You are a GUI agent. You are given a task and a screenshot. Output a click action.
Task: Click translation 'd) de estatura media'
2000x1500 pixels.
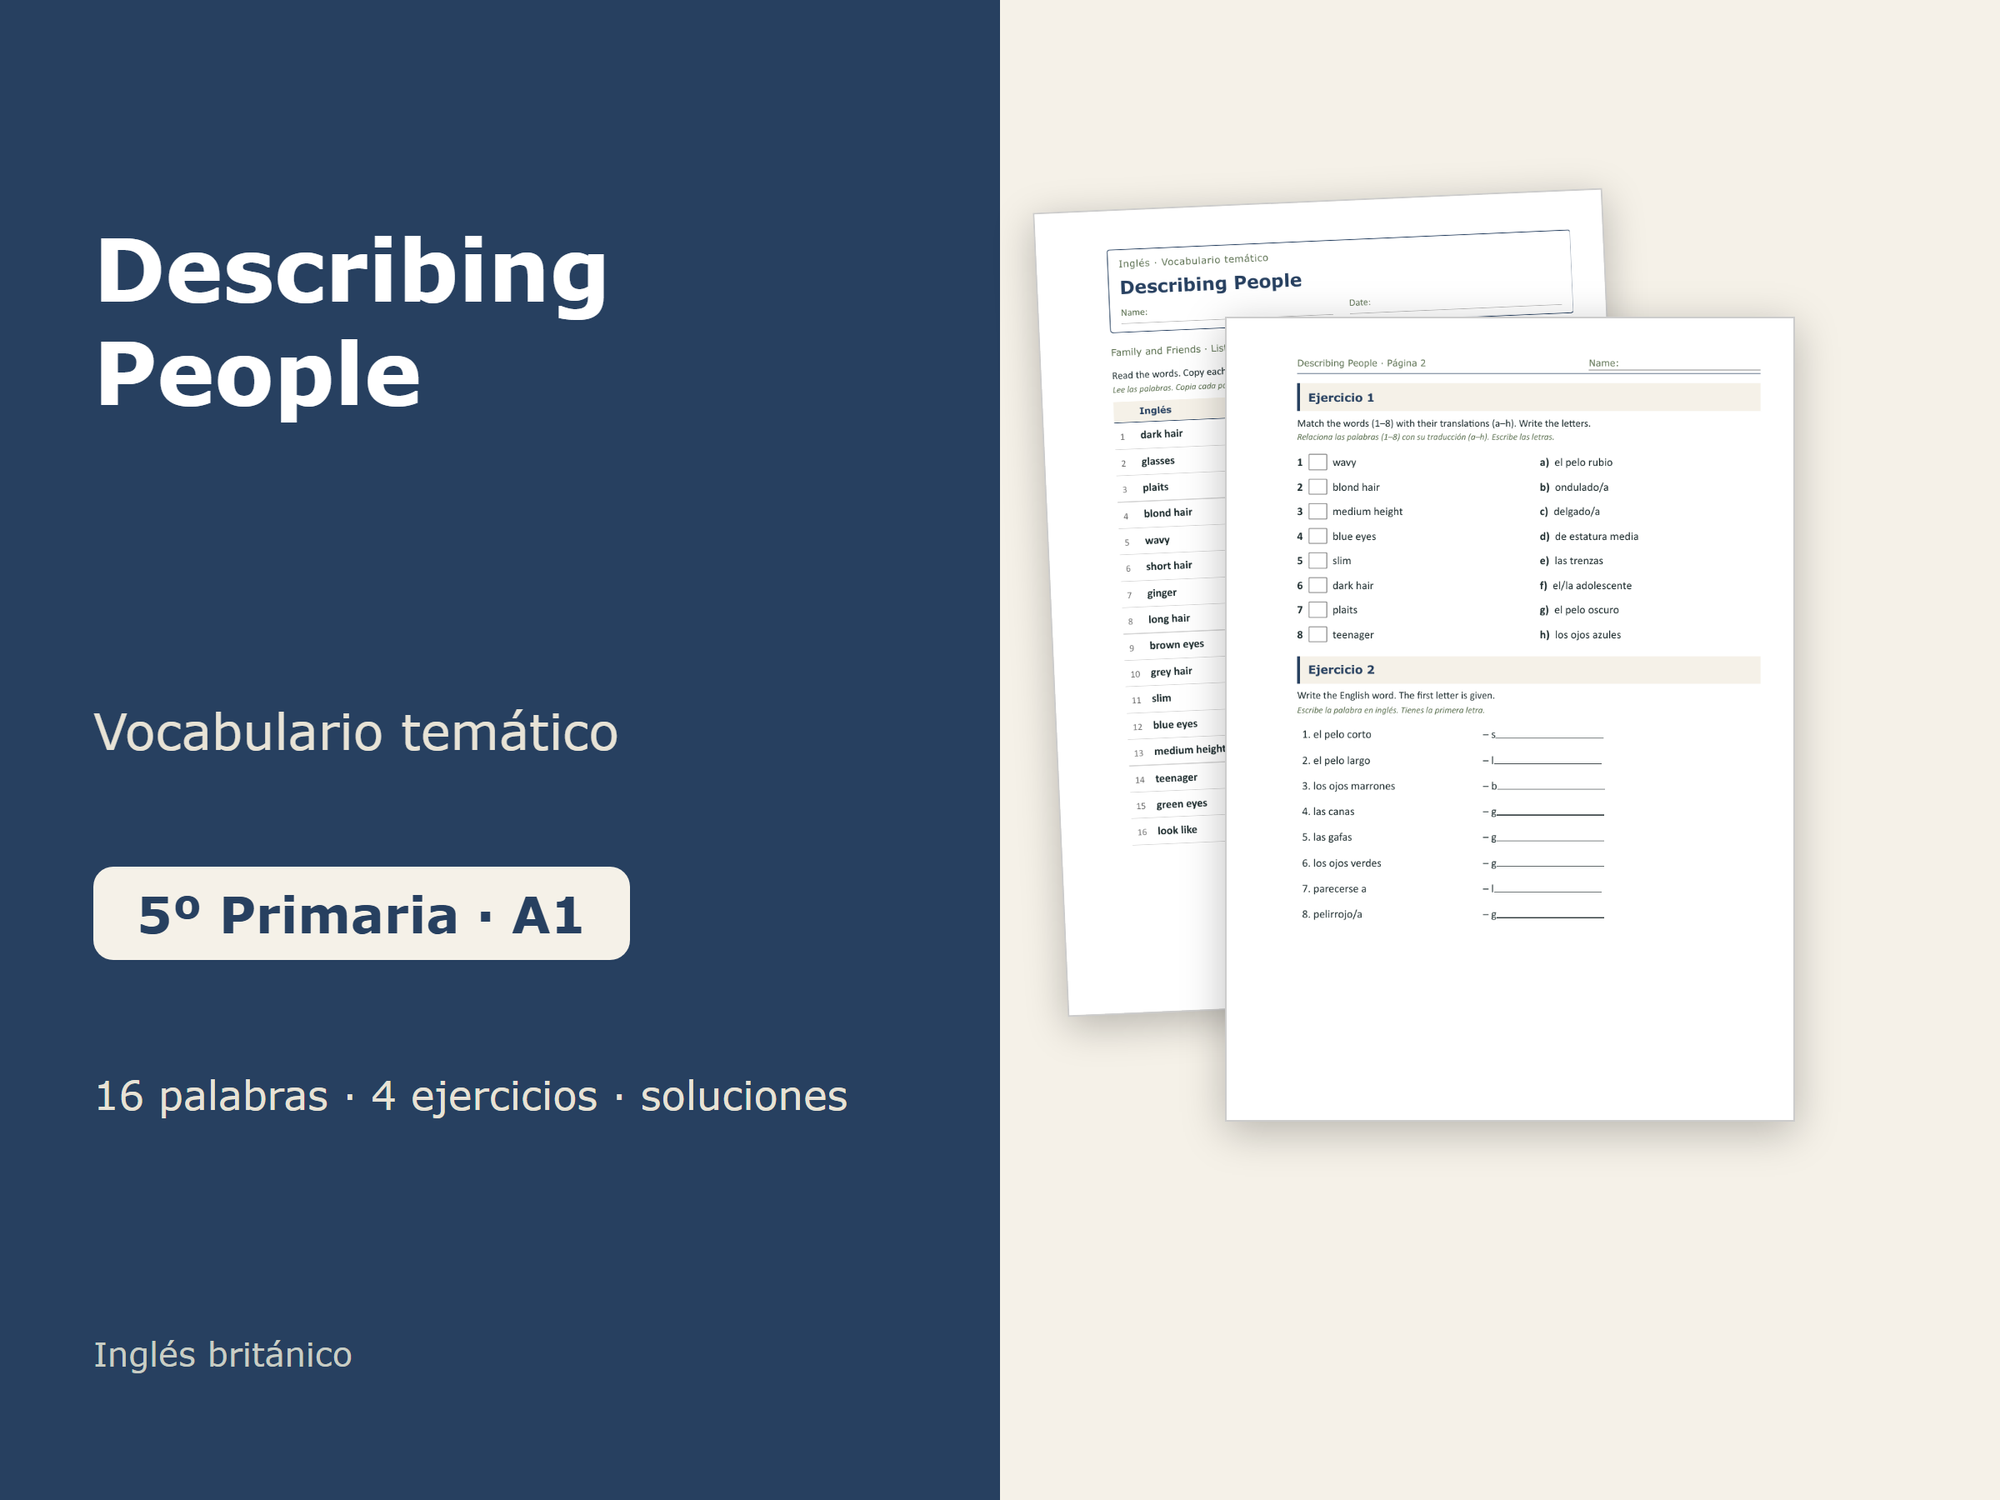pyautogui.click(x=1589, y=536)
